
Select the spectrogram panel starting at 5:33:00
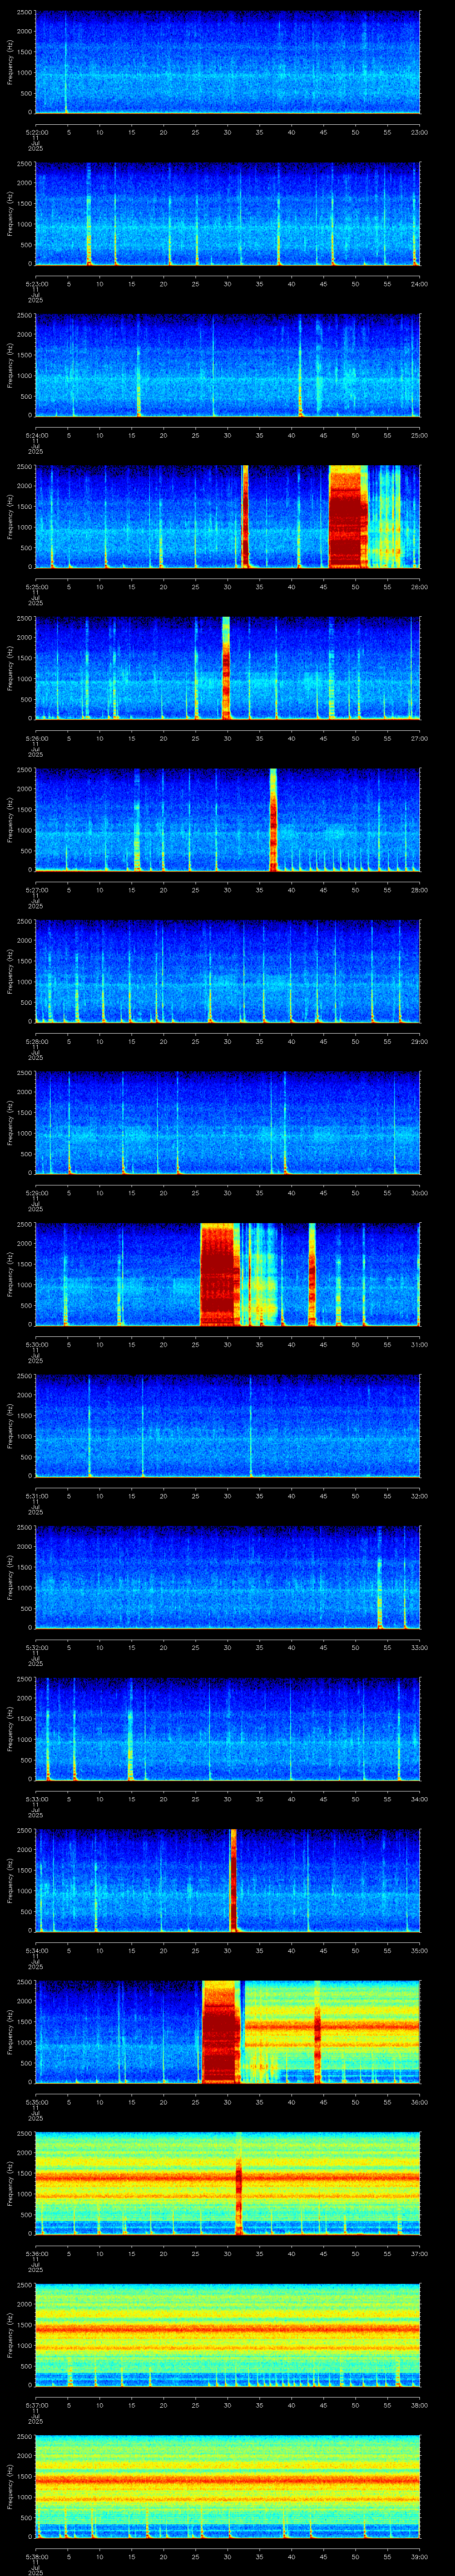[x=227, y=1729]
